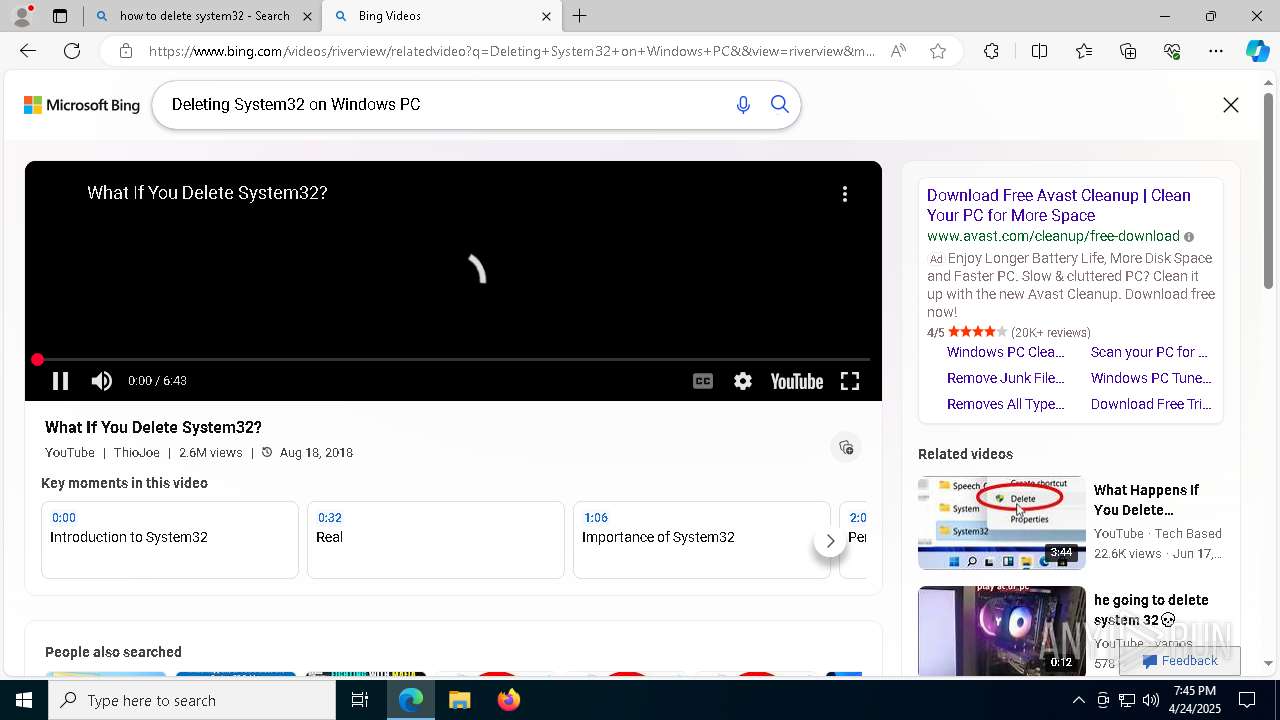
Task: Open Browser essentials heart icon
Action: point(1172,51)
